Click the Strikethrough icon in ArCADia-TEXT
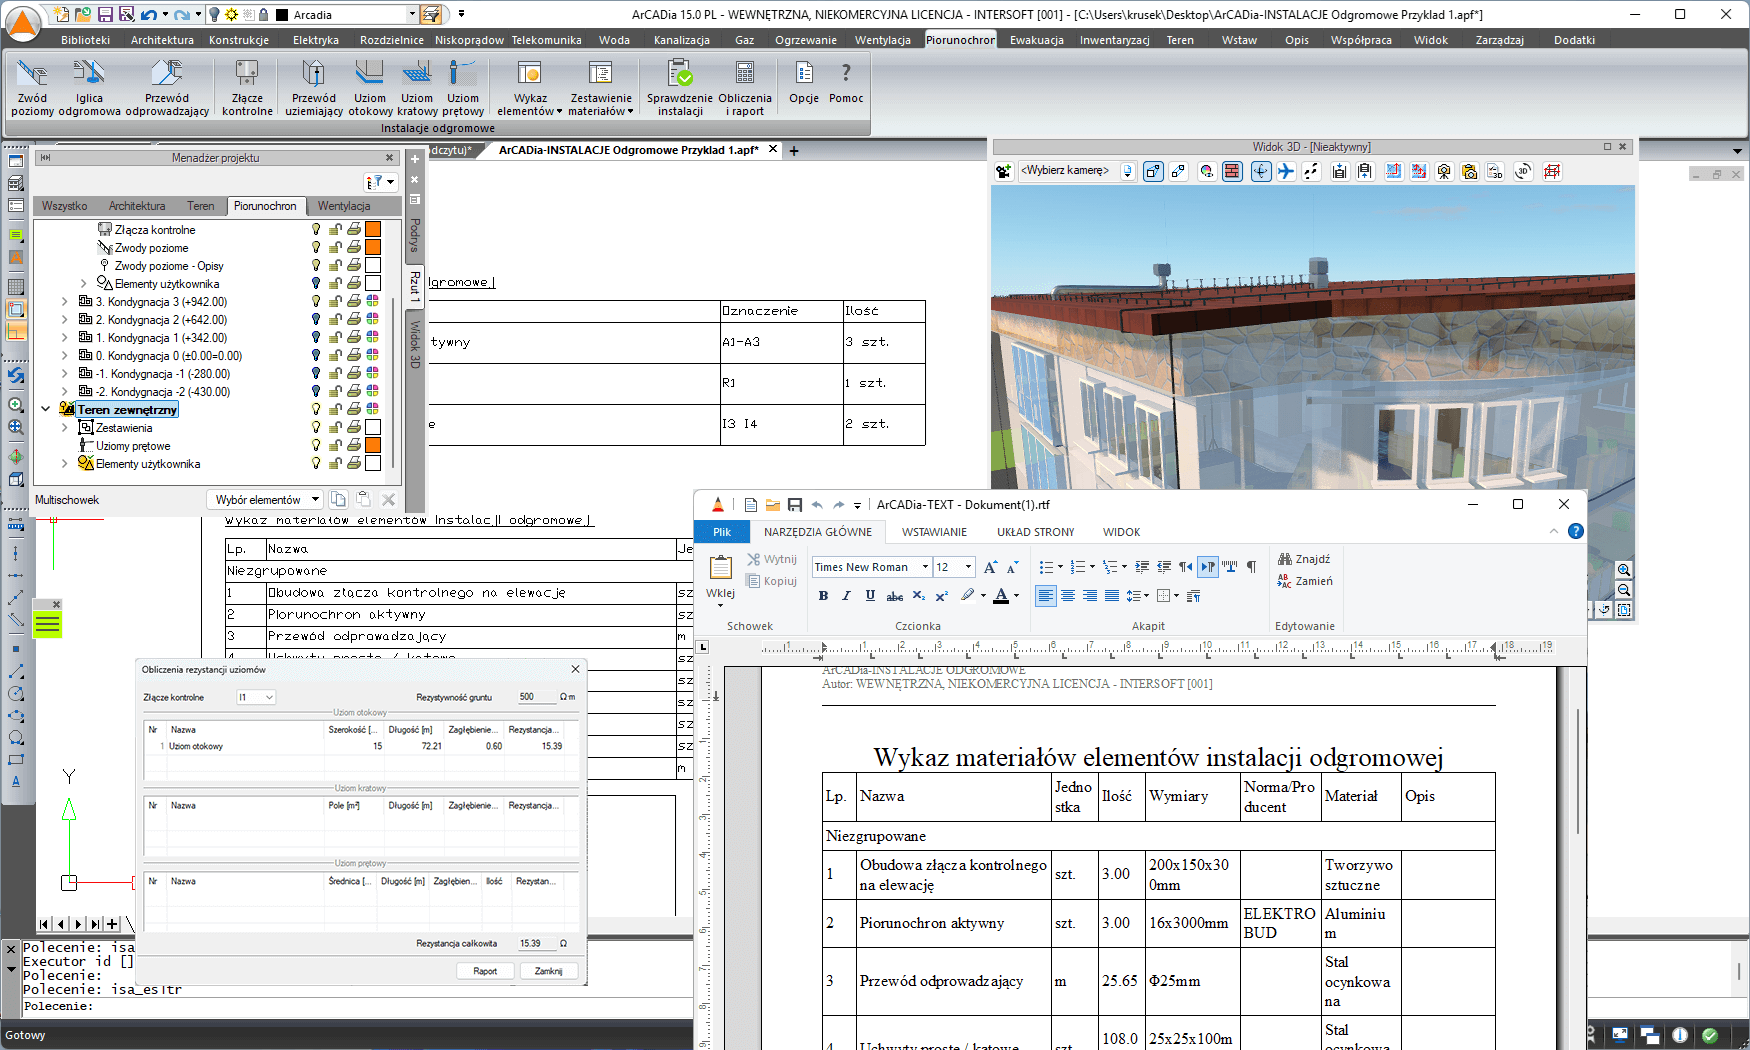 click(895, 596)
